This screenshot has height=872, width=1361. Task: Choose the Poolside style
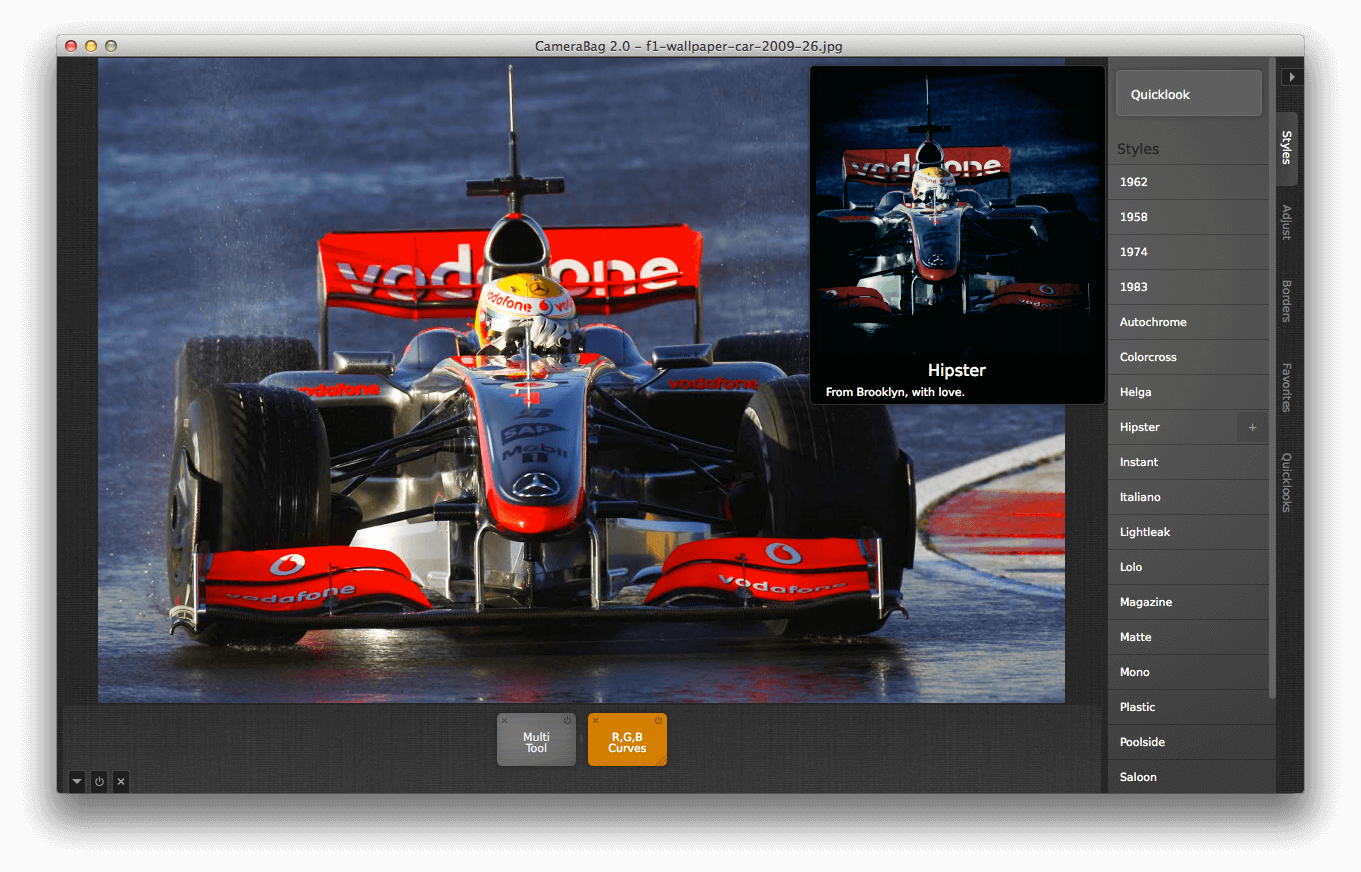[x=1188, y=742]
